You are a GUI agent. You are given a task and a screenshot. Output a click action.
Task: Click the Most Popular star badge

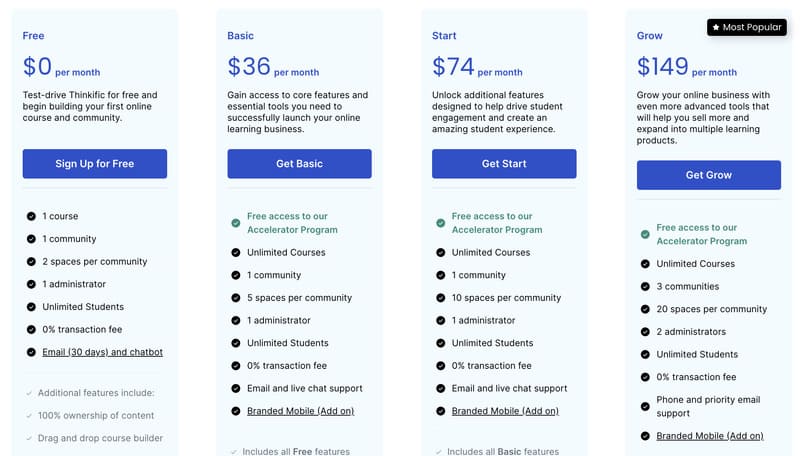click(x=746, y=27)
